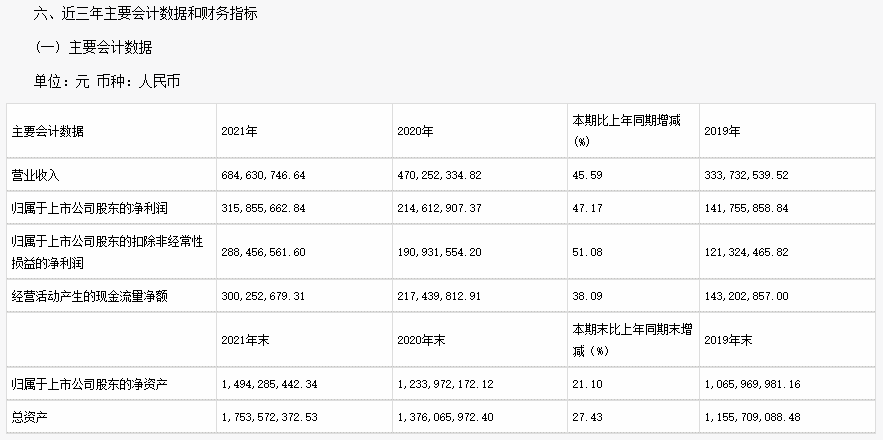883x440 pixels.
Task: Select 2019 revenue value 333,732,539.52
Action: [x=747, y=175]
